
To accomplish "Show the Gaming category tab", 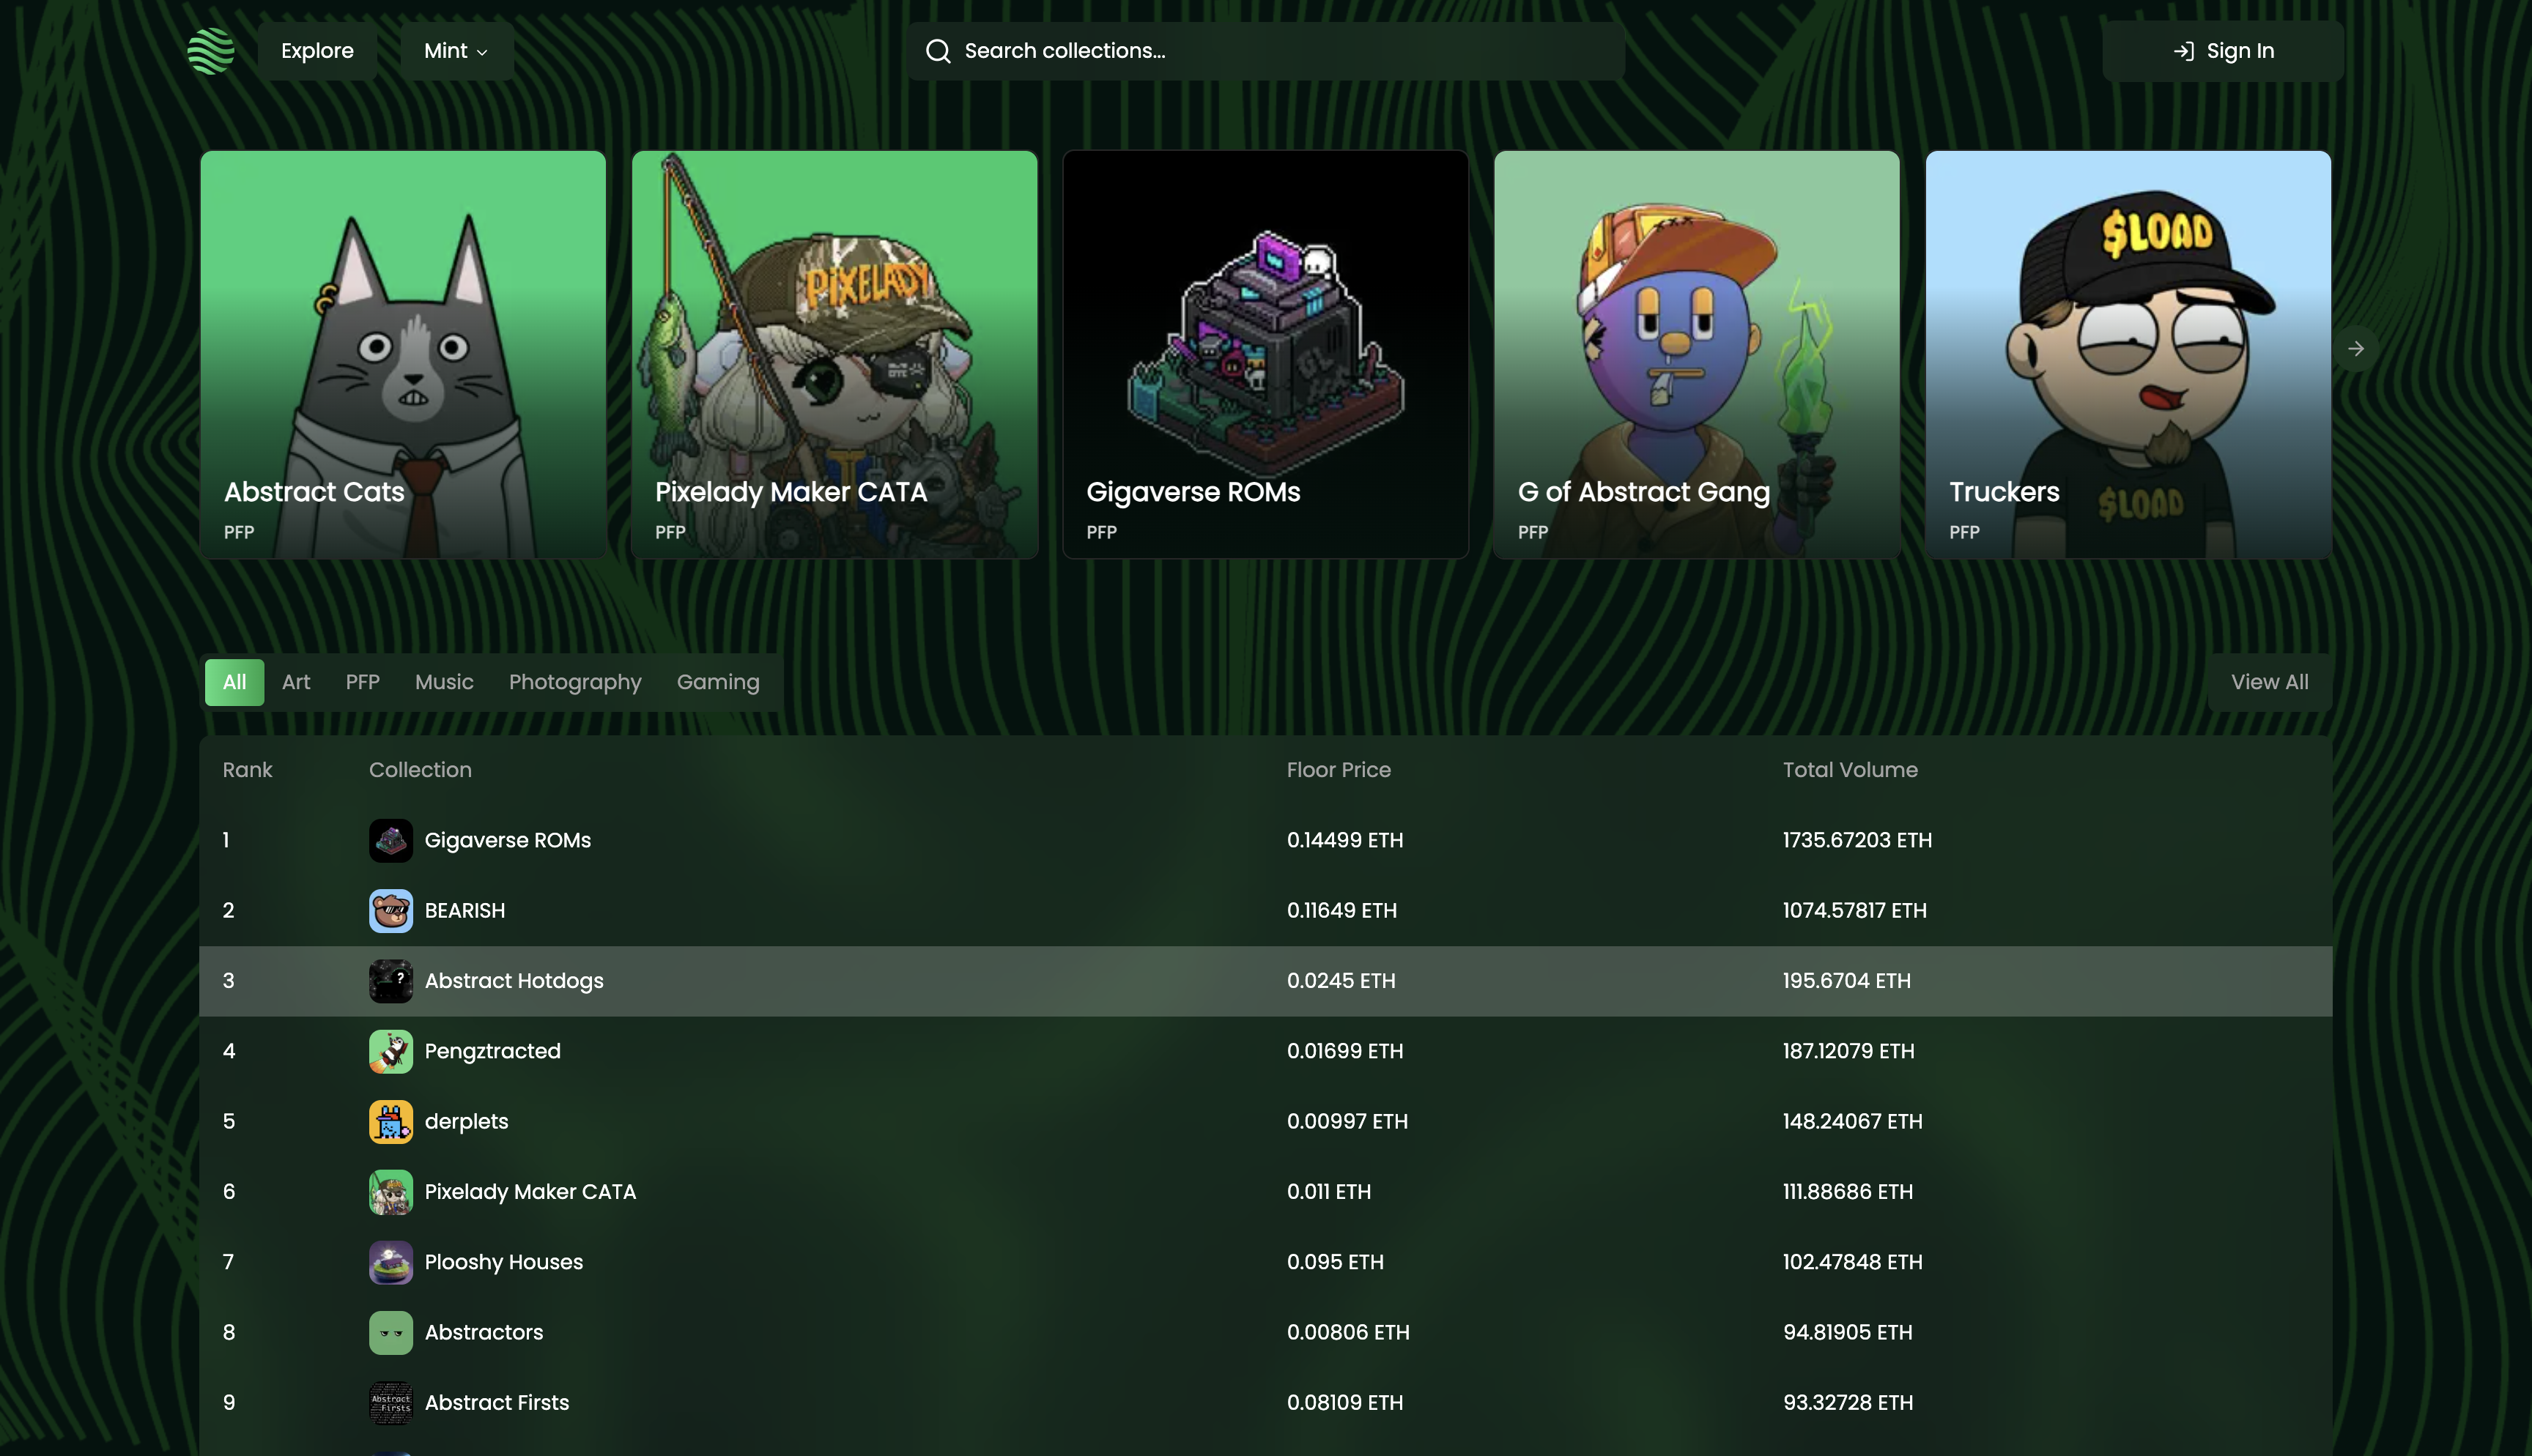I will (718, 682).
